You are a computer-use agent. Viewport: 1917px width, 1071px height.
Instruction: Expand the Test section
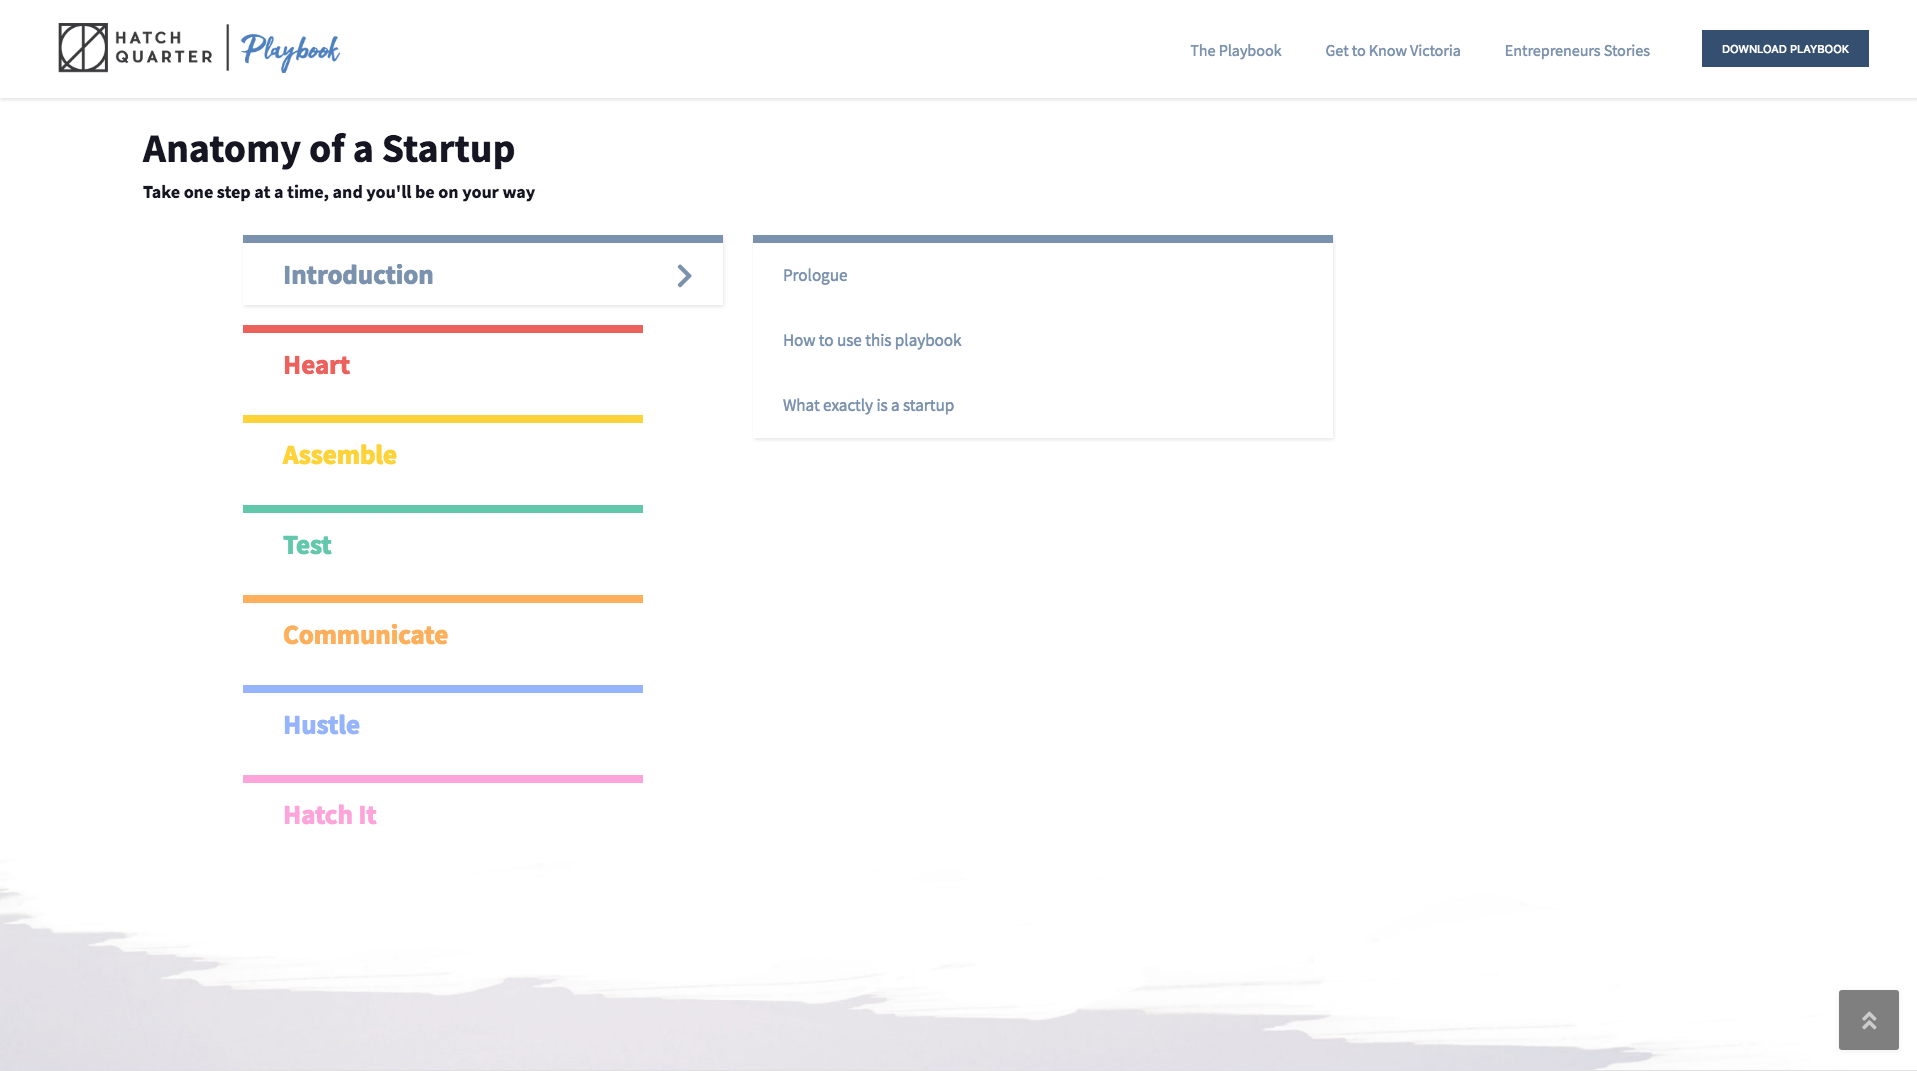307,545
